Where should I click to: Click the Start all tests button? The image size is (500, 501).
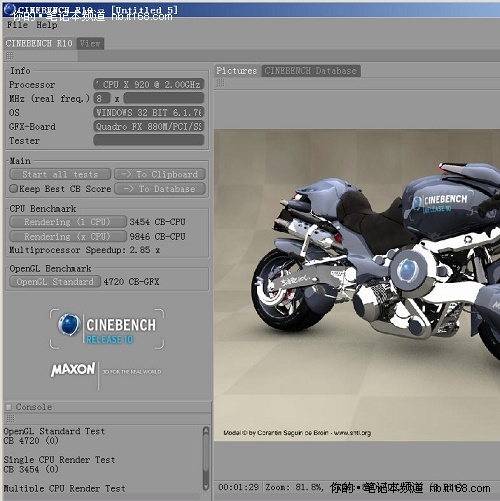[60, 174]
